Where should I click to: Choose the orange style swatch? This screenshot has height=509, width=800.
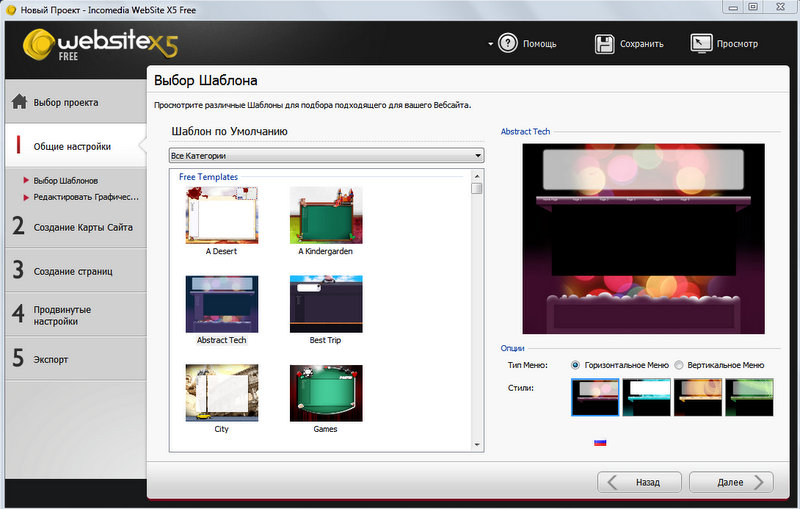point(698,397)
